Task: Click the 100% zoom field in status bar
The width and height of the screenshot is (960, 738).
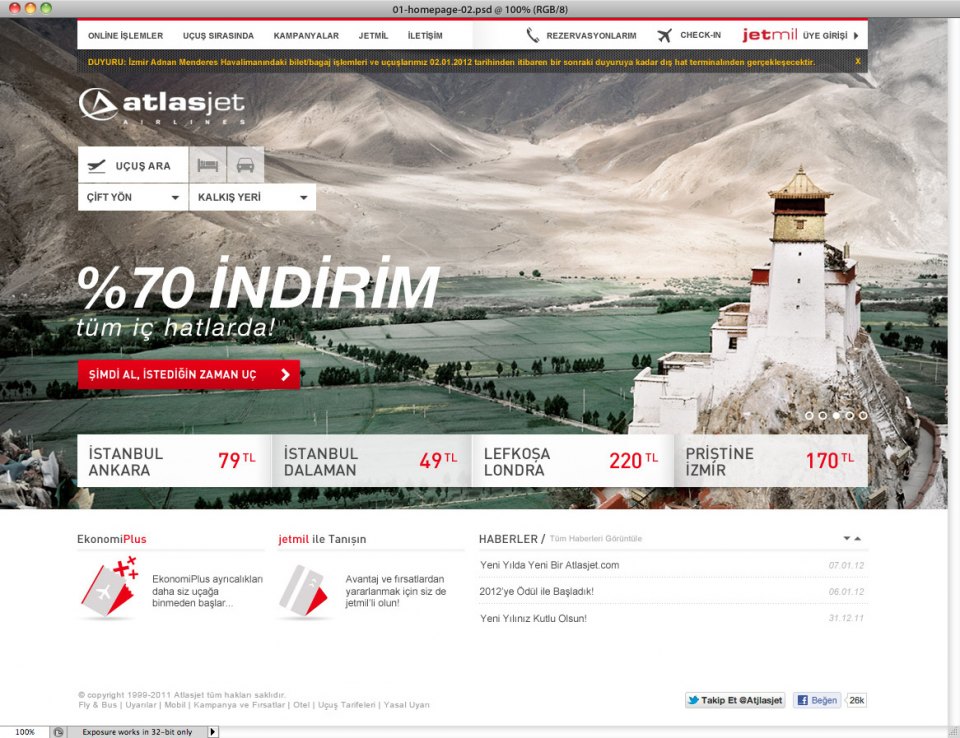Action: [24, 732]
